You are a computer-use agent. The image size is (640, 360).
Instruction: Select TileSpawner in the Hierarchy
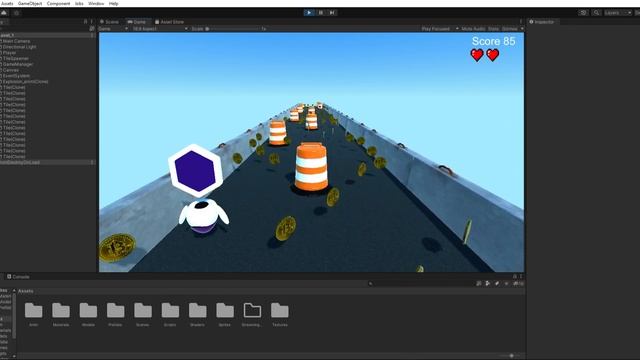pos(16,58)
